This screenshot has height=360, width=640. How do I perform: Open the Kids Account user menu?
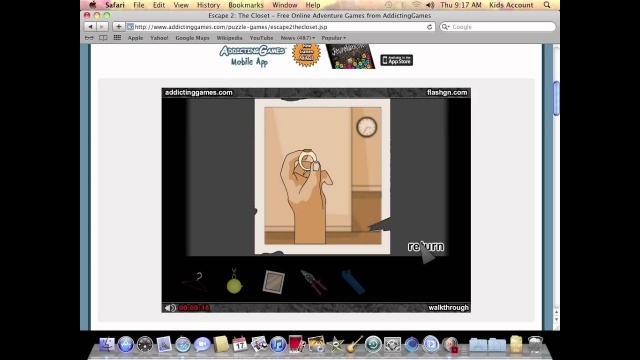click(511, 5)
